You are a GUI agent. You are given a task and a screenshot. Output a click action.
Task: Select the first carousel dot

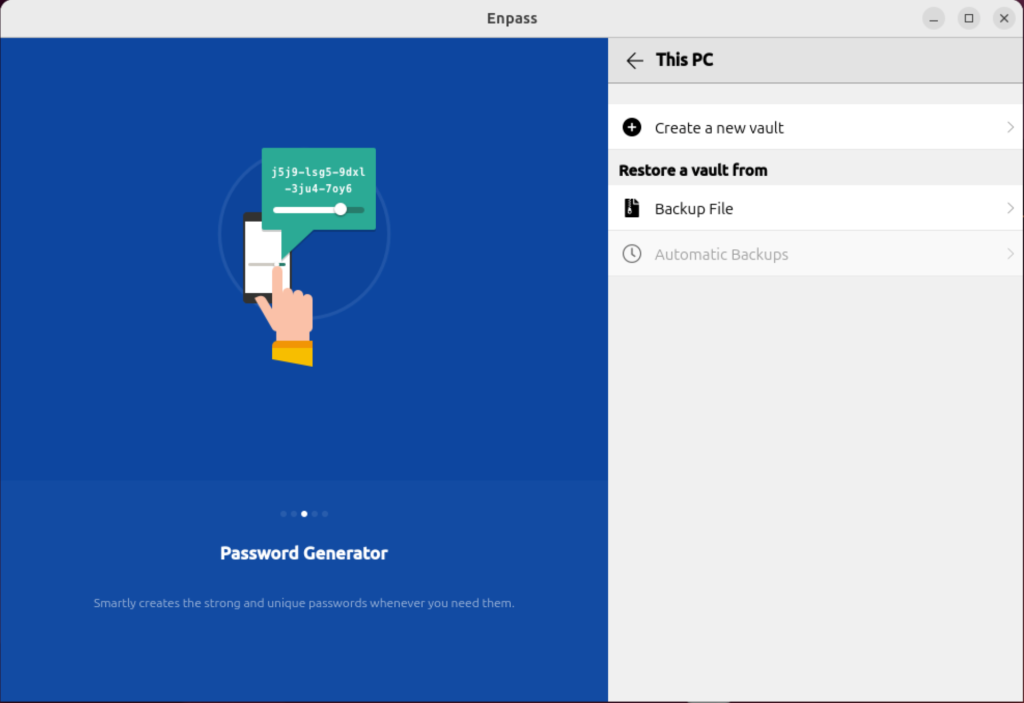(283, 513)
